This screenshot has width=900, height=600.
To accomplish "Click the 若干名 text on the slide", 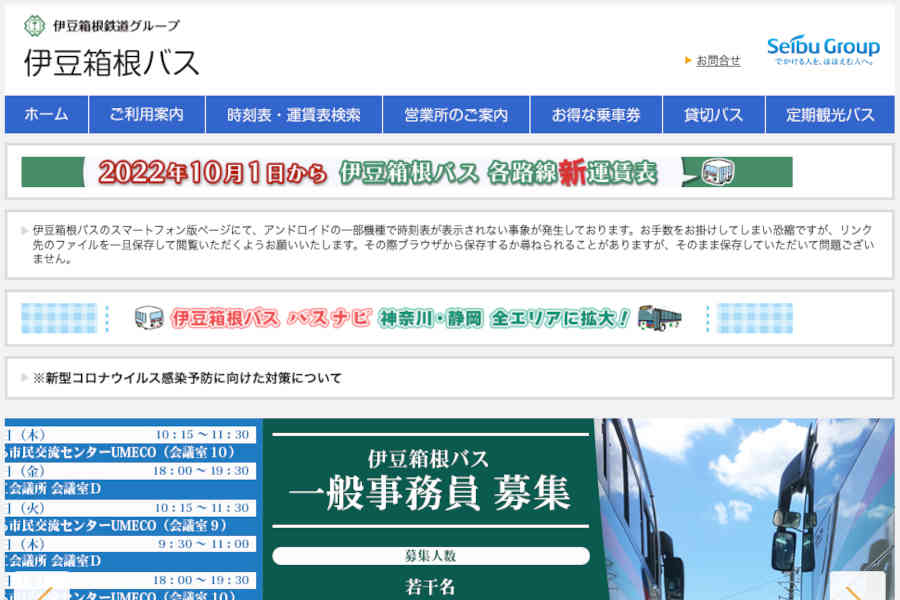I will click(x=430, y=587).
